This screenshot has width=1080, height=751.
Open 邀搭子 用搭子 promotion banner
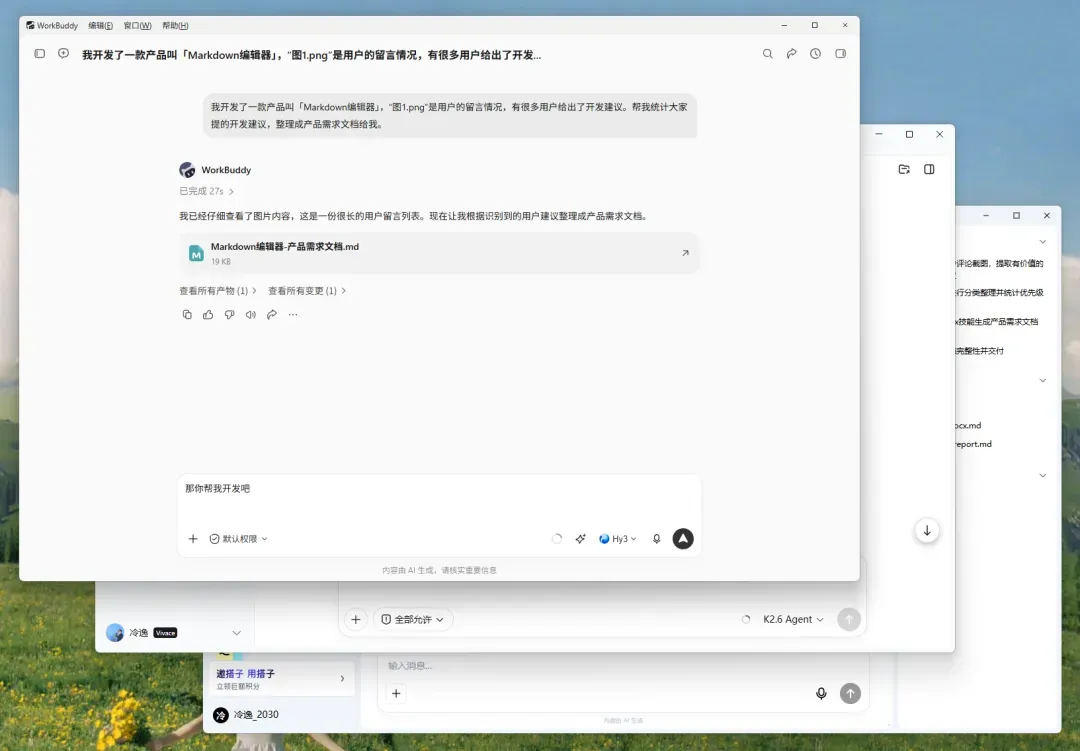pyautogui.click(x=283, y=678)
